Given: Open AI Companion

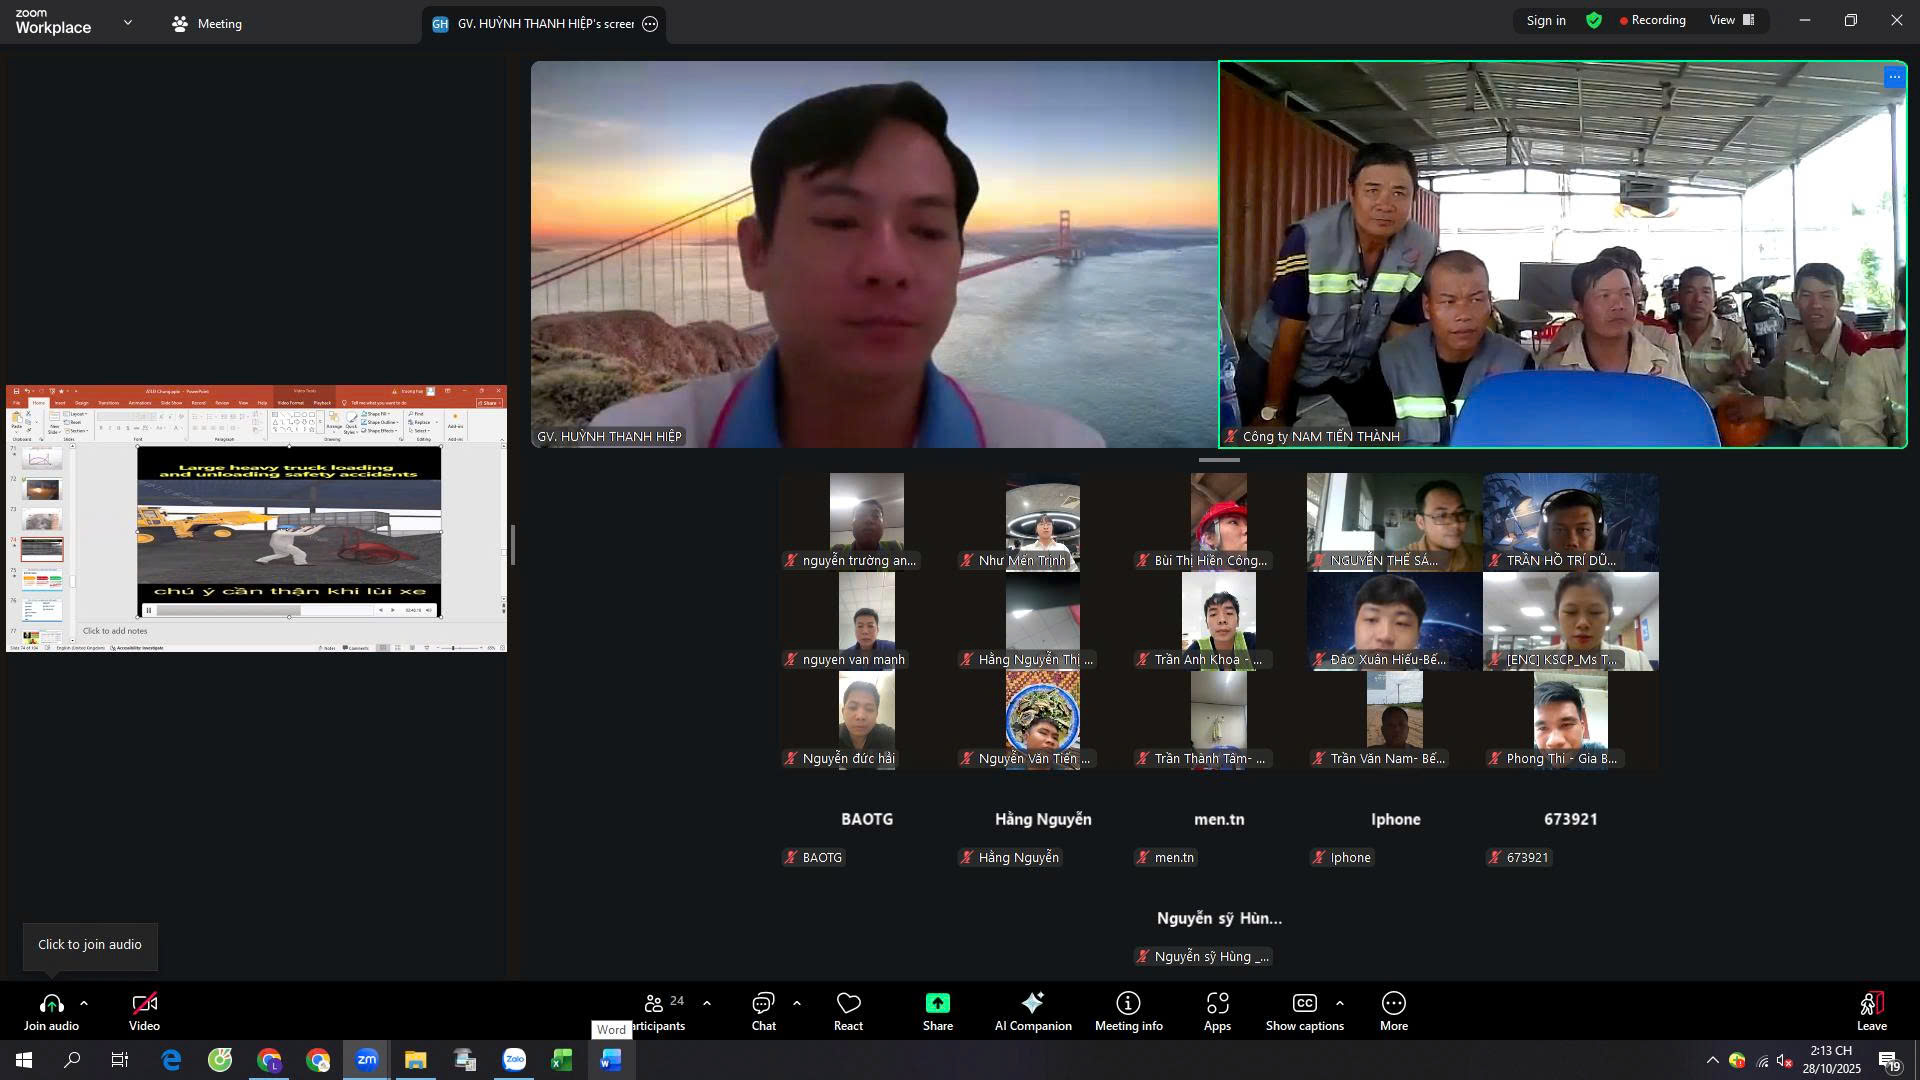Looking at the screenshot, I should (1032, 1005).
